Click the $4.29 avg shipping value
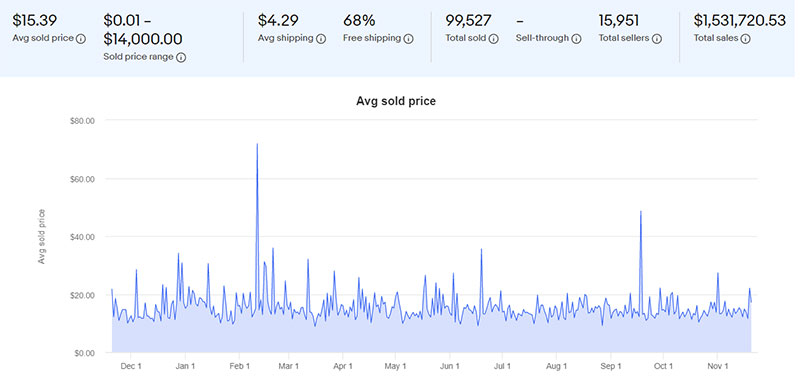This screenshot has height=387, width=800. click(x=277, y=21)
